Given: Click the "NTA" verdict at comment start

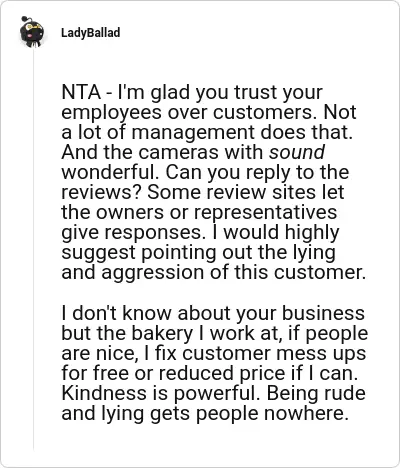Looking at the screenshot, I should (x=81, y=92).
